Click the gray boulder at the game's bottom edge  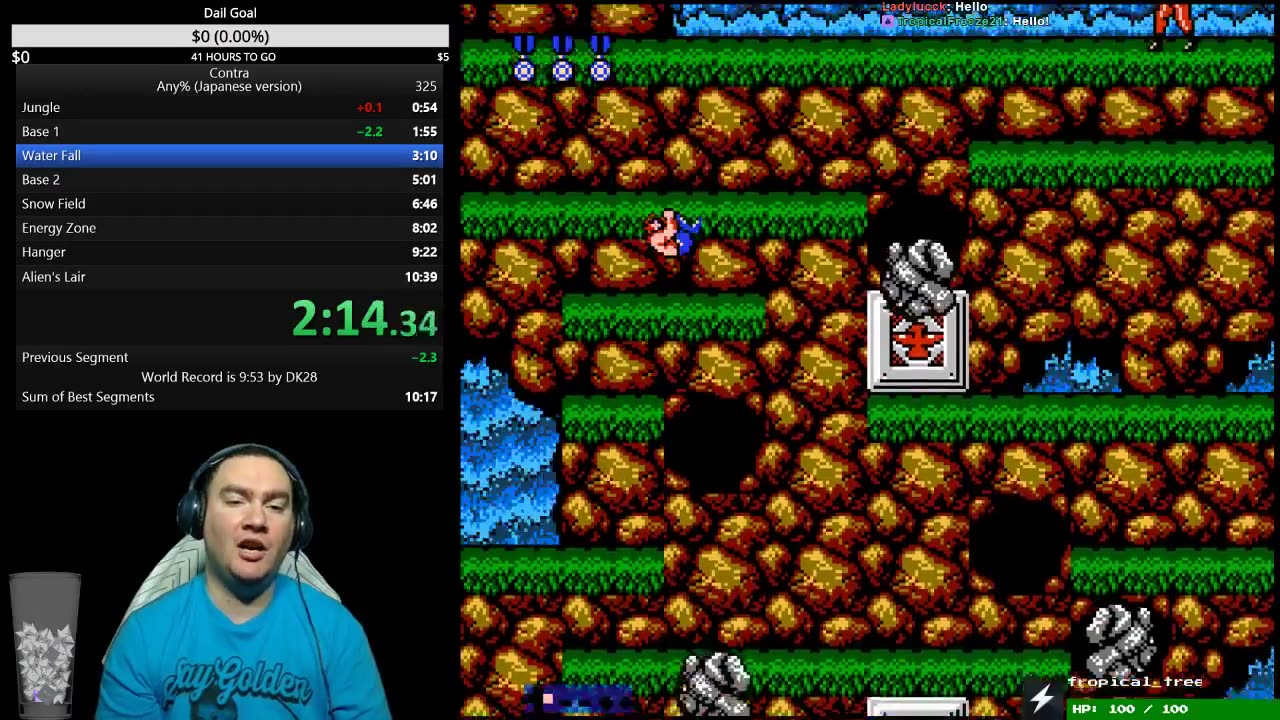point(717,685)
